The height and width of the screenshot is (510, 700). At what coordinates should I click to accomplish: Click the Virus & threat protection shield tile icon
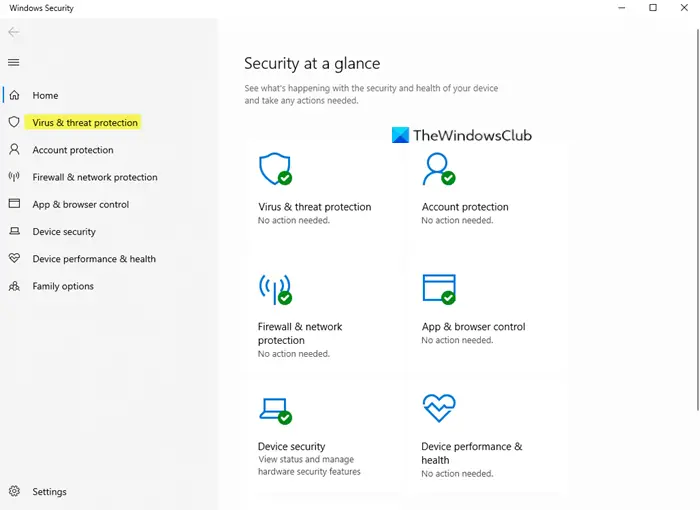[274, 169]
